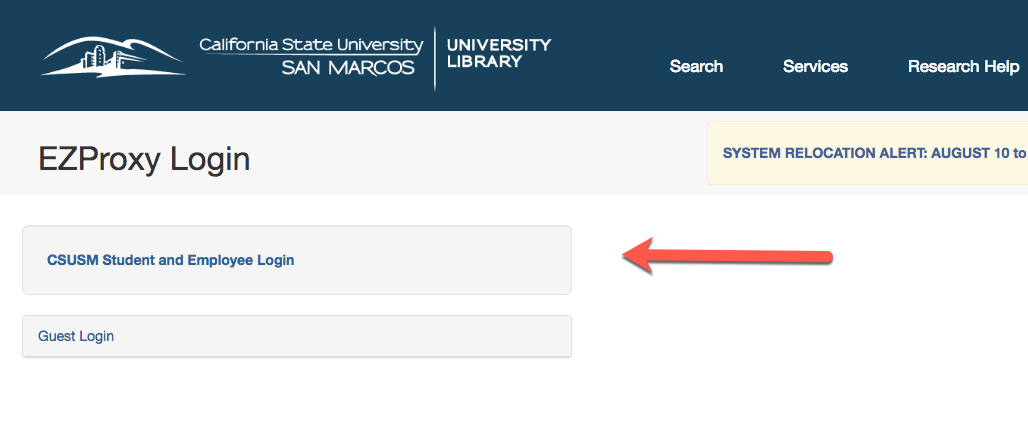1028x447 pixels.
Task: Click the word LIBRARY in header
Action: [484, 62]
